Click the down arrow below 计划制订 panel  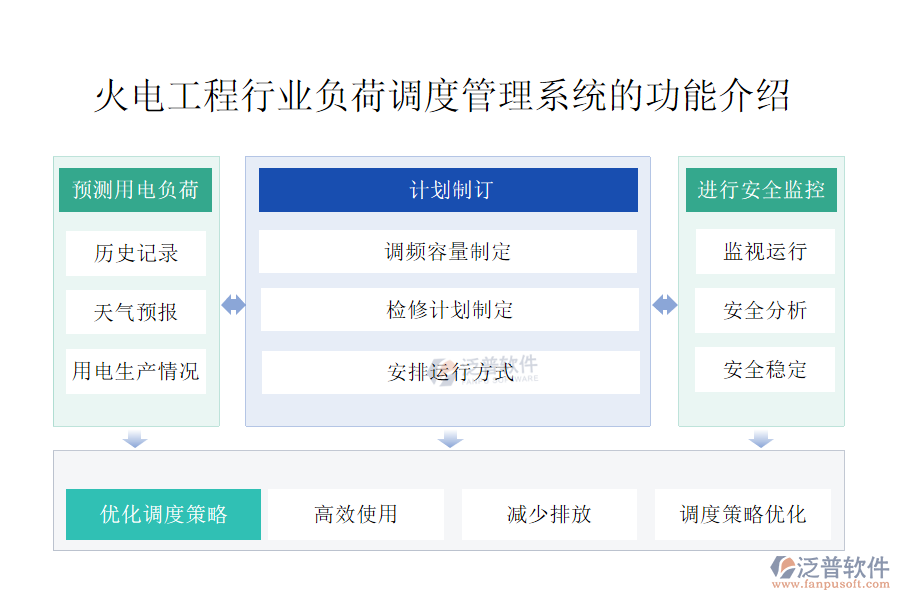pos(450,438)
